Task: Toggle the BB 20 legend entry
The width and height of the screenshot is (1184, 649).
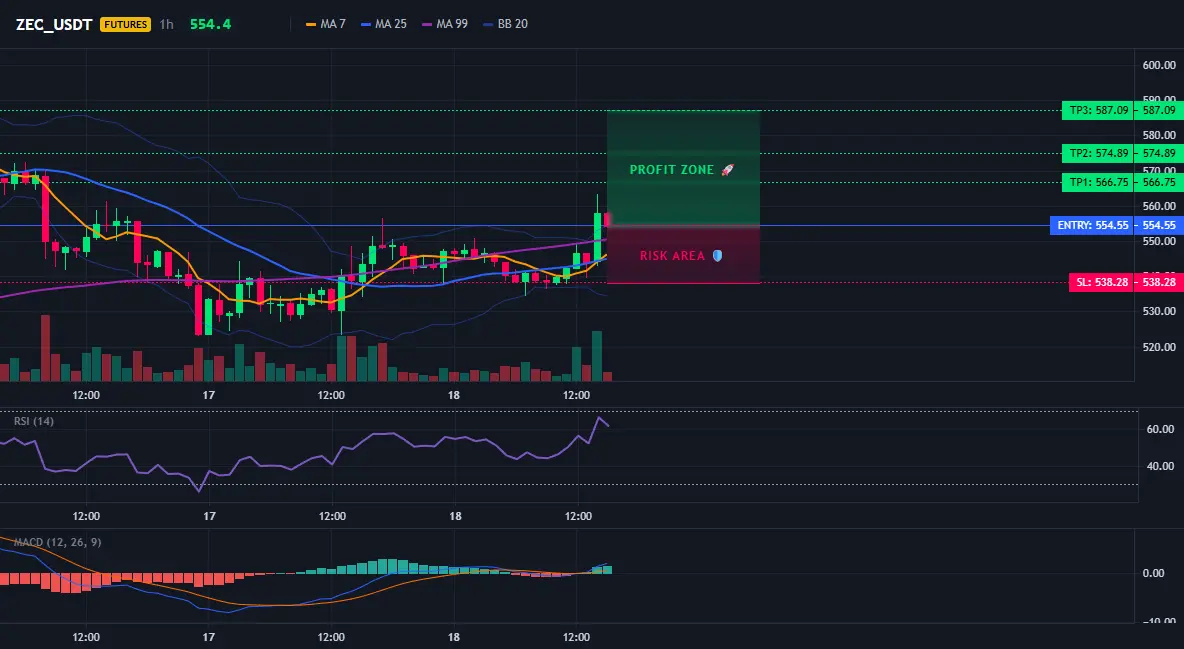Action: [x=505, y=24]
